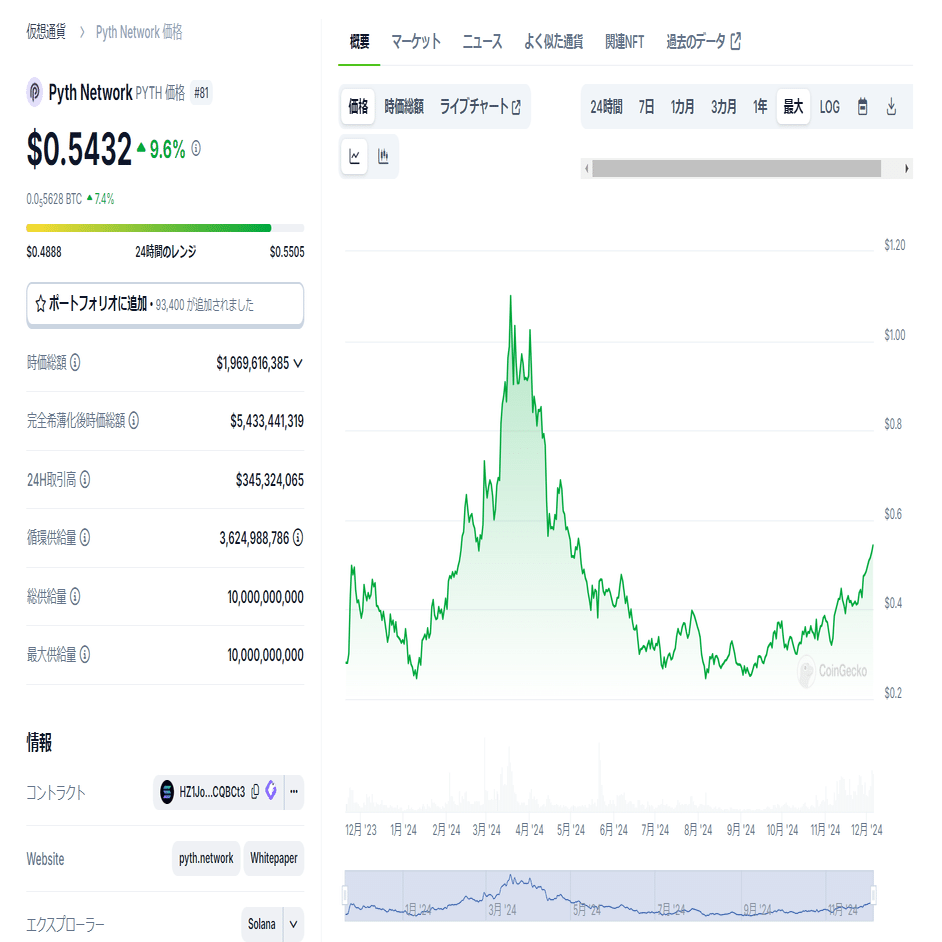This screenshot has height=942, width=942.
Task: Set chart range to 24時間
Action: (606, 107)
